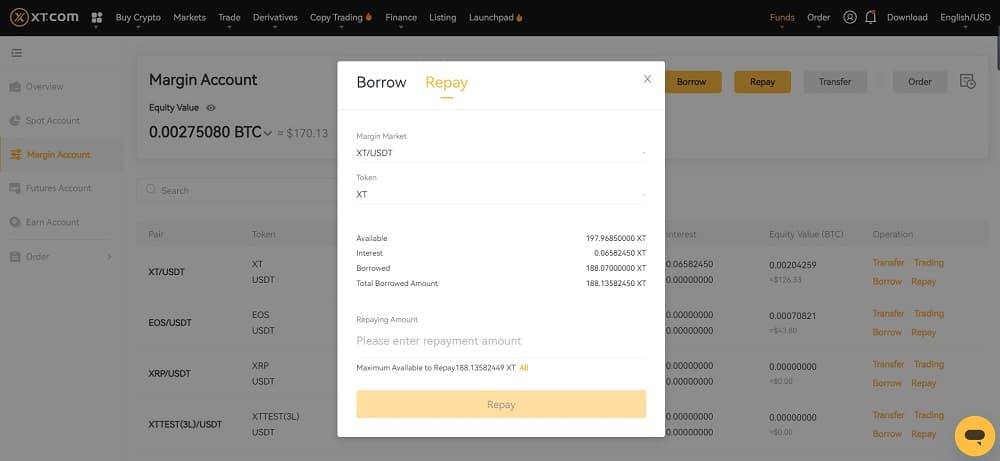Switch to the Borrow tab in the dialog
Screen dimensions: 1000x461
[x=381, y=82]
